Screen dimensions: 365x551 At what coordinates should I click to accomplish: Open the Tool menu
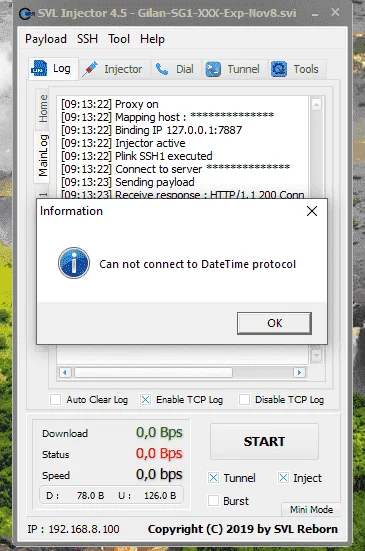pos(119,39)
